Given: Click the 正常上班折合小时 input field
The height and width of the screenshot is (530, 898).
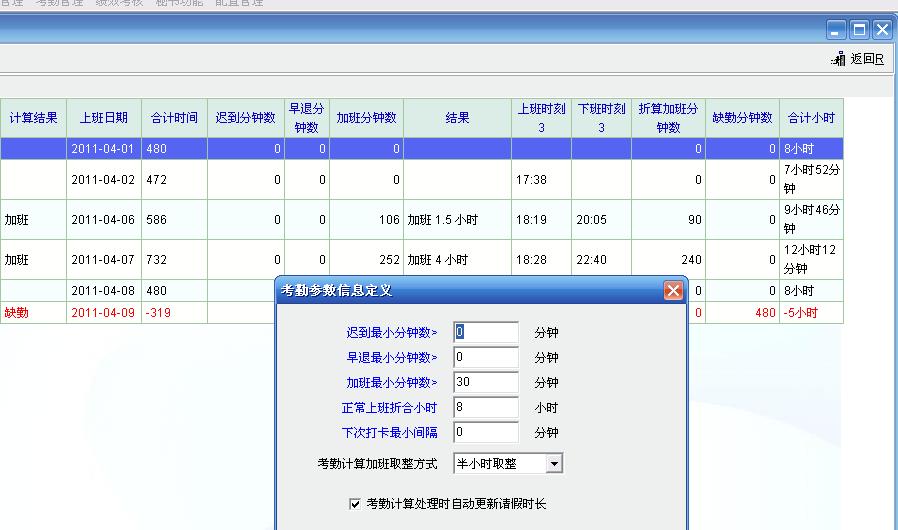Looking at the screenshot, I should pyautogui.click(x=486, y=408).
